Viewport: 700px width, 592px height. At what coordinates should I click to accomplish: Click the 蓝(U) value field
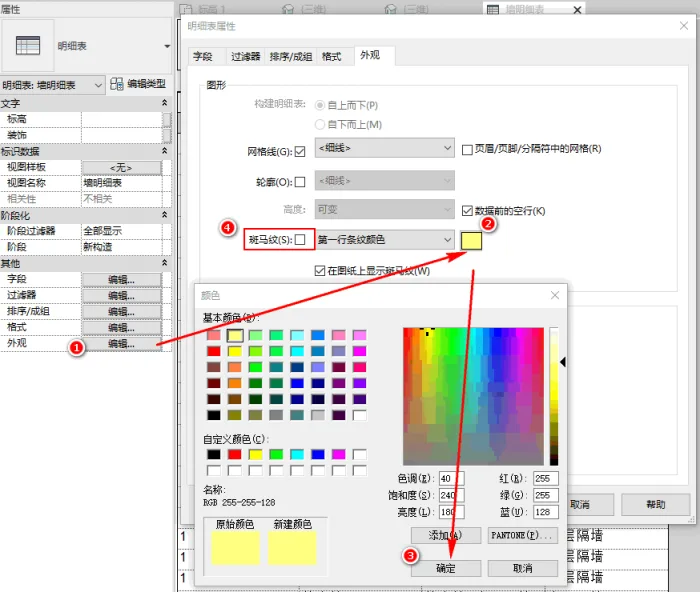click(x=546, y=512)
